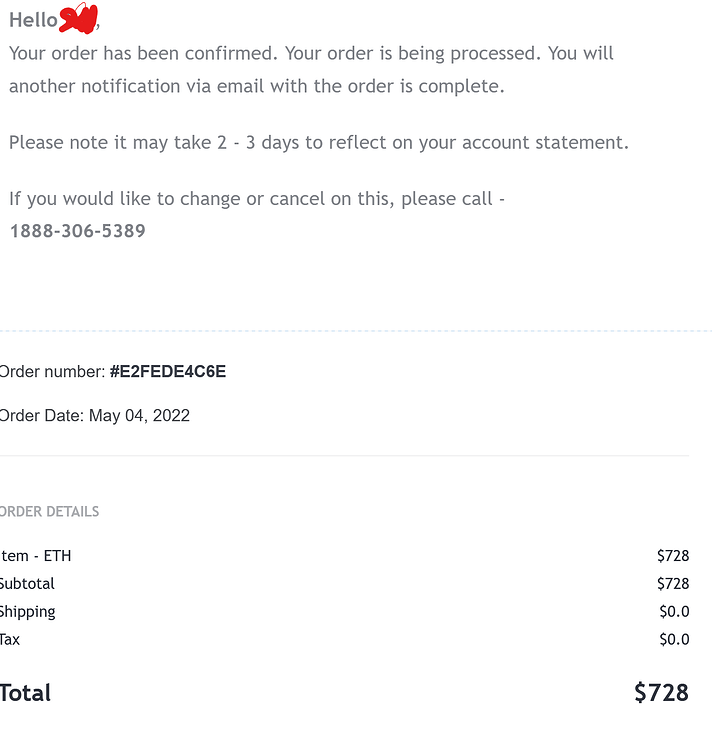Click the red scribbled-out name
This screenshot has height=750, width=712.
point(78,19)
